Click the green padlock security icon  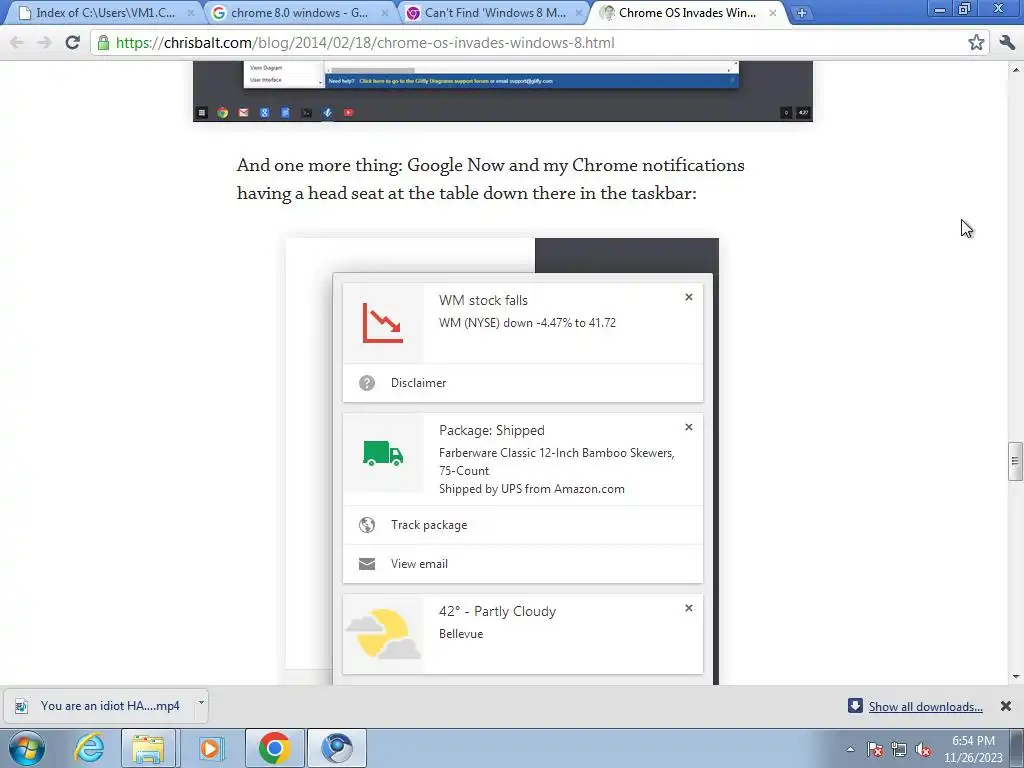(103, 42)
